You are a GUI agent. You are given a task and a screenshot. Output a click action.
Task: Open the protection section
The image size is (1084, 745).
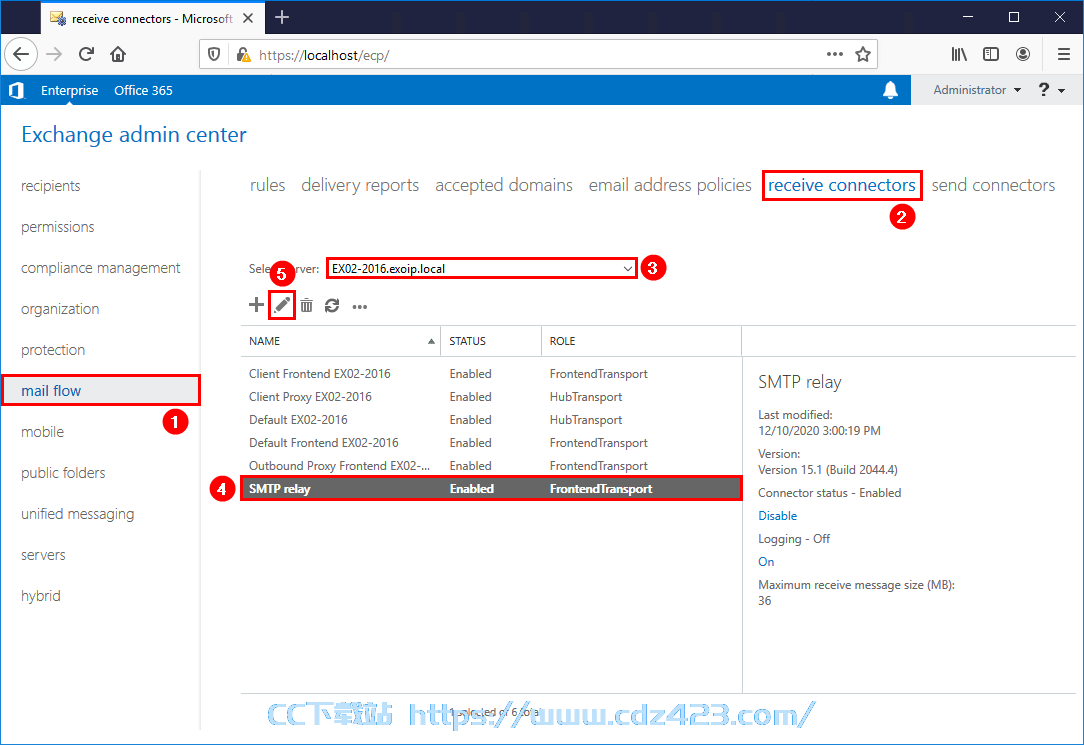tap(53, 350)
